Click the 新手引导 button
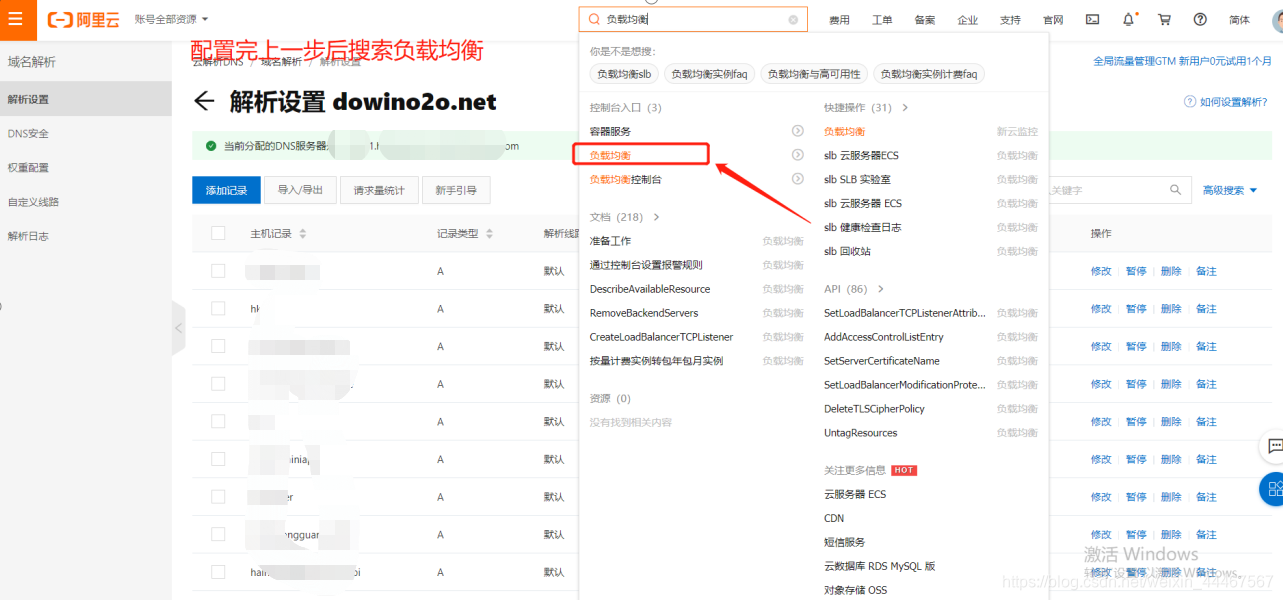 click(x=456, y=190)
